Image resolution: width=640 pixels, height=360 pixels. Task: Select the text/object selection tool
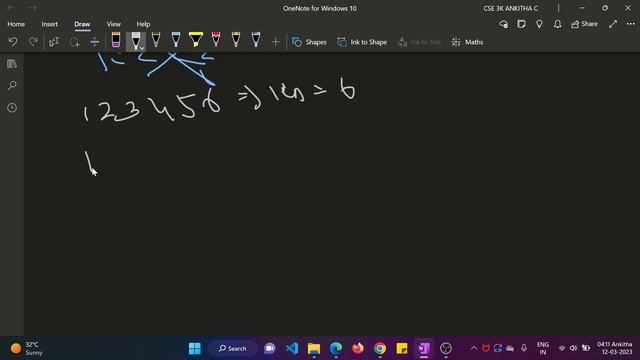point(54,42)
